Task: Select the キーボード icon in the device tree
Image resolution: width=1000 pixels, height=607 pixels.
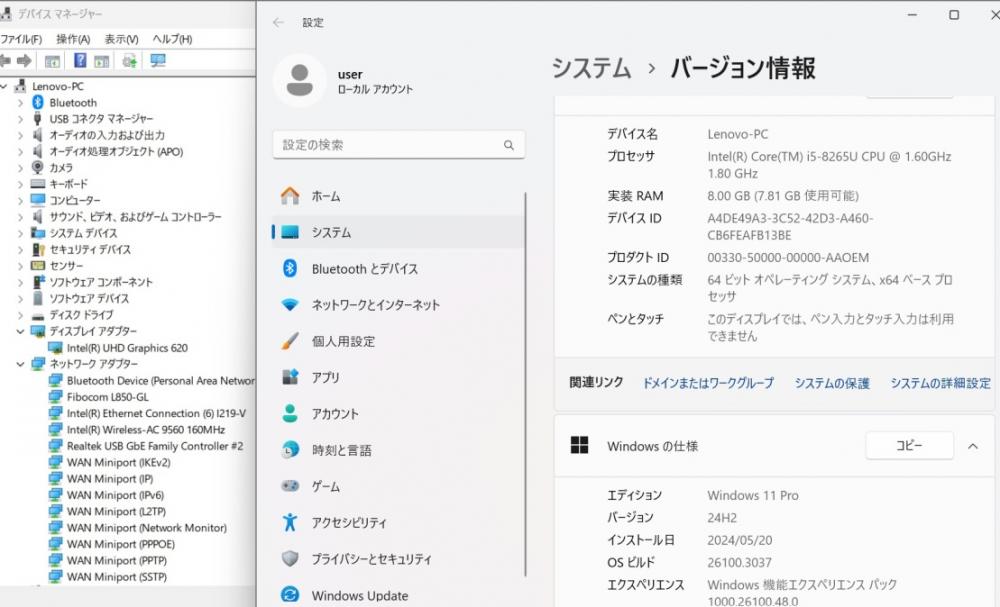Action: [x=38, y=184]
